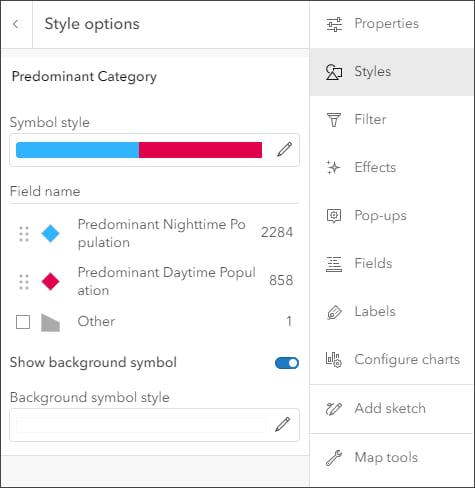Open the Fields icon

click(x=334, y=264)
